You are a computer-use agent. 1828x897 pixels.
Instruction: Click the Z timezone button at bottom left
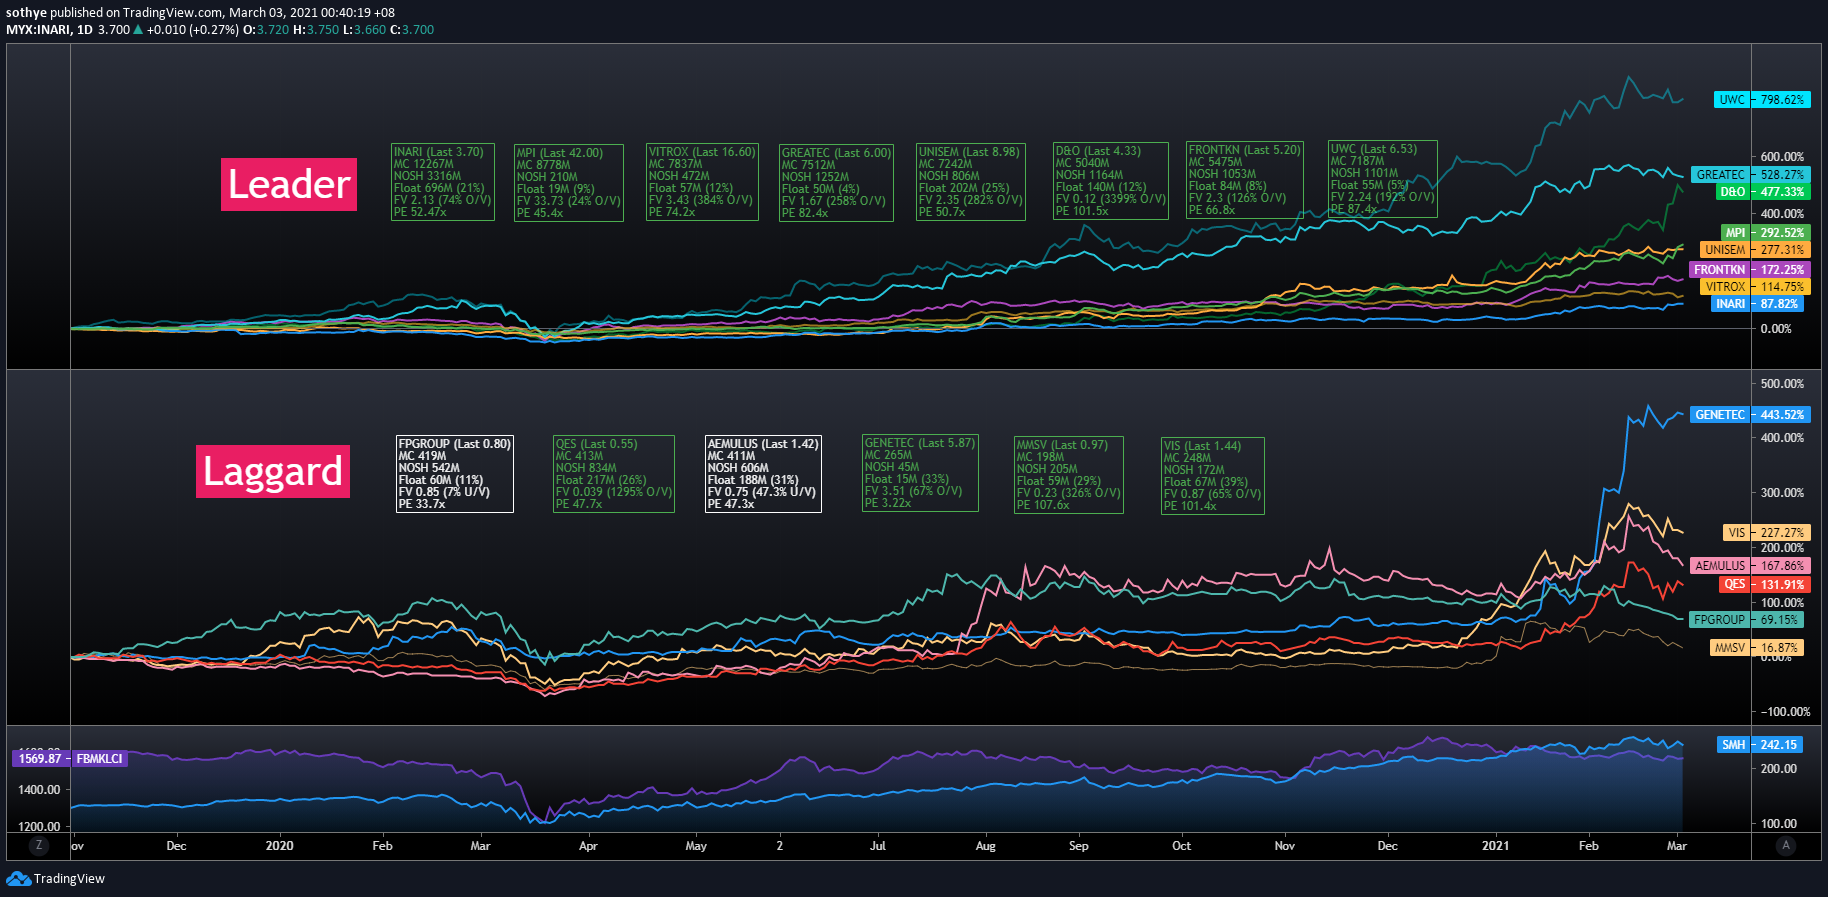[x=39, y=845]
